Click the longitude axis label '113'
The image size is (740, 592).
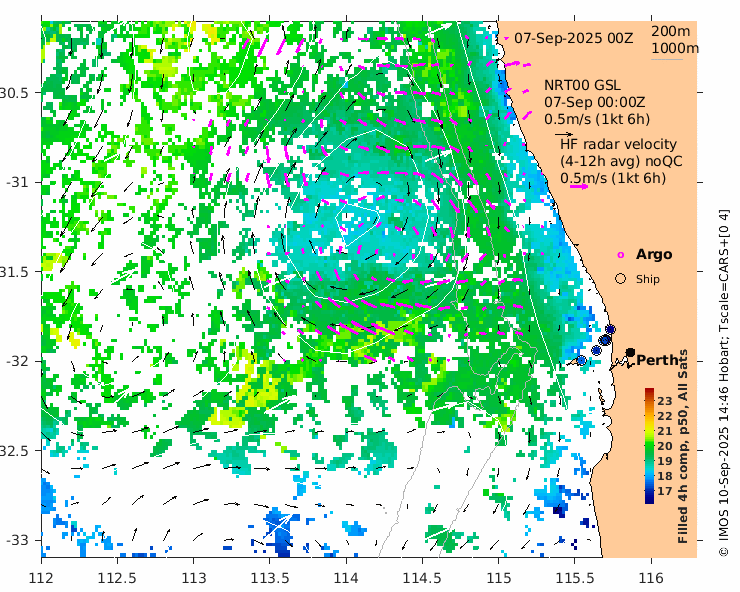coord(193,578)
